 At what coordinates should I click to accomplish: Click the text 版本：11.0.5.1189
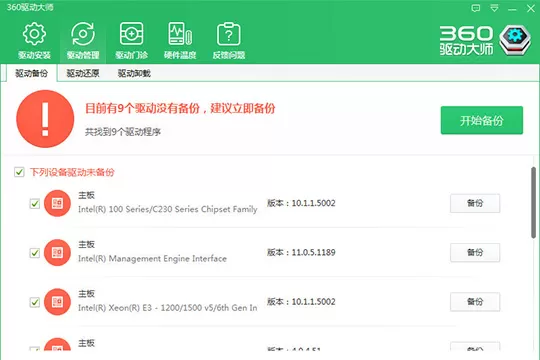click(301, 253)
